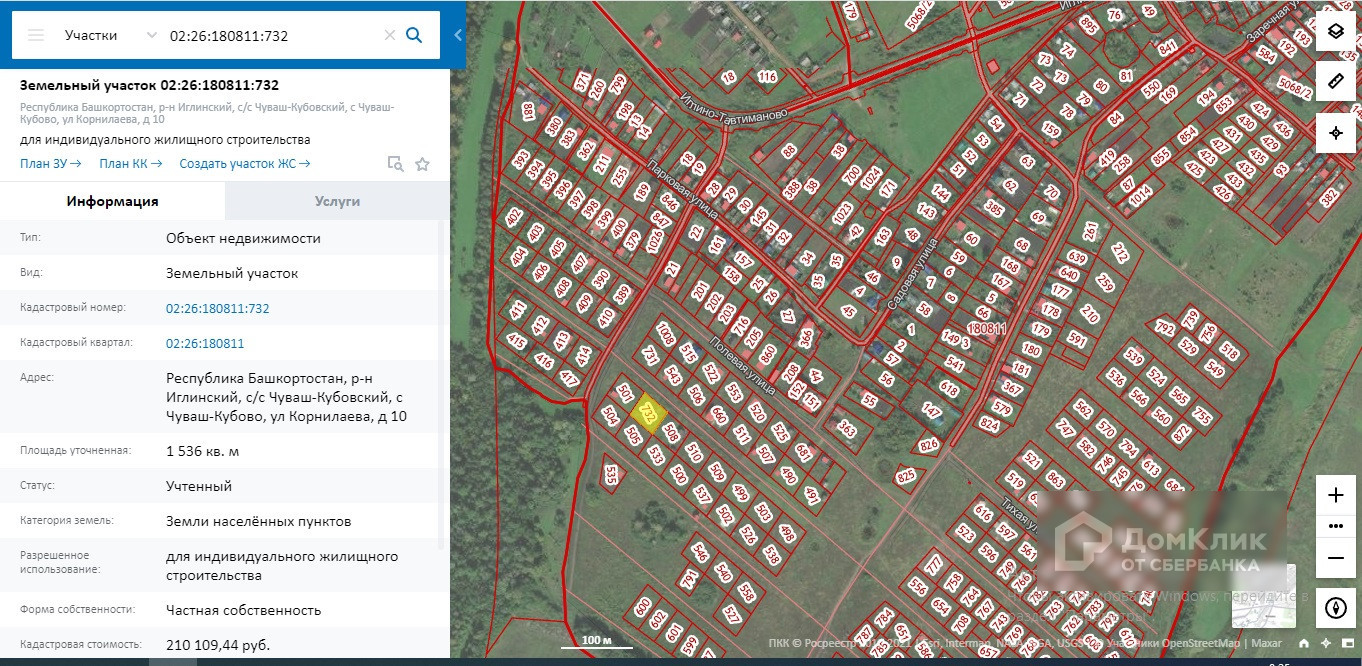This screenshot has width=1362, height=666.
Task: Click the cadastral number search field
Action: click(270, 35)
